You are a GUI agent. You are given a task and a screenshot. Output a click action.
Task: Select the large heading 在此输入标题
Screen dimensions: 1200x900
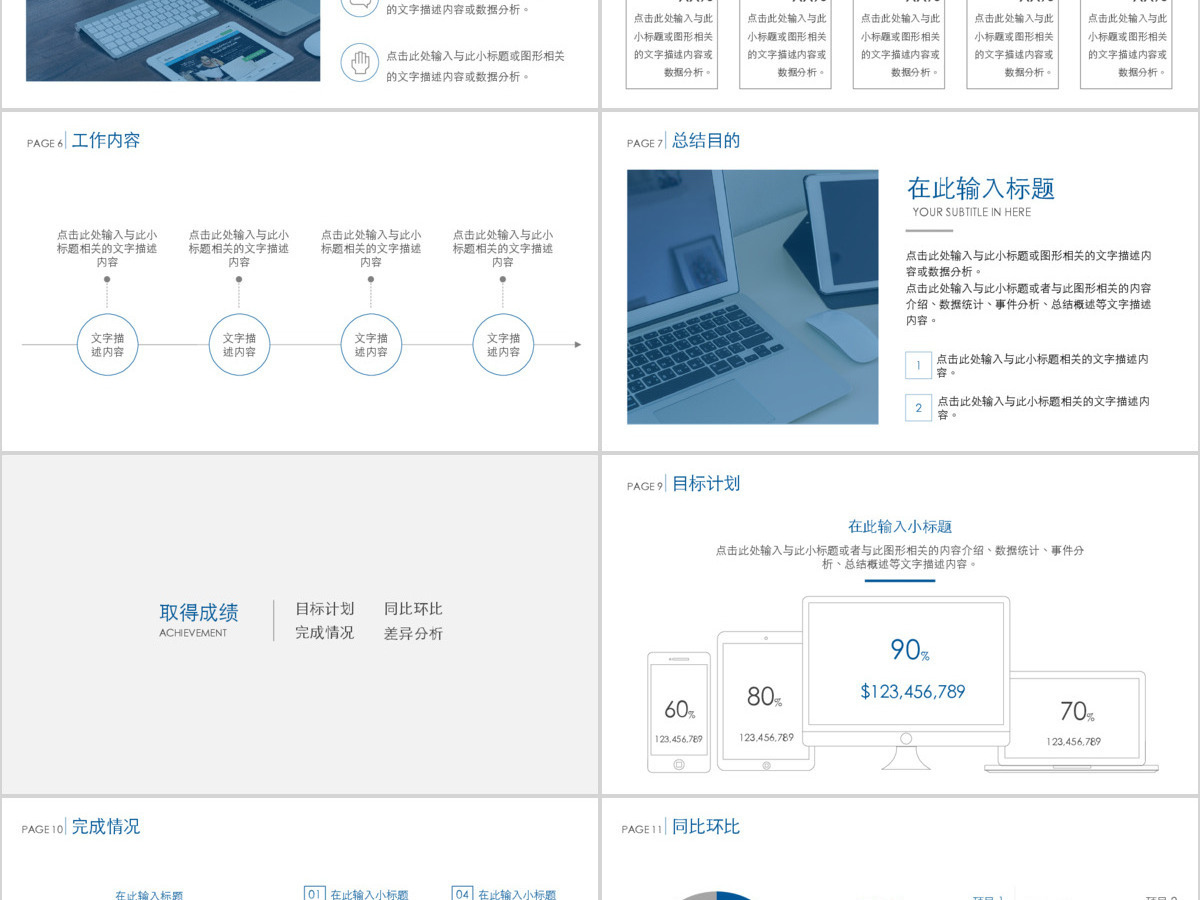(x=981, y=189)
